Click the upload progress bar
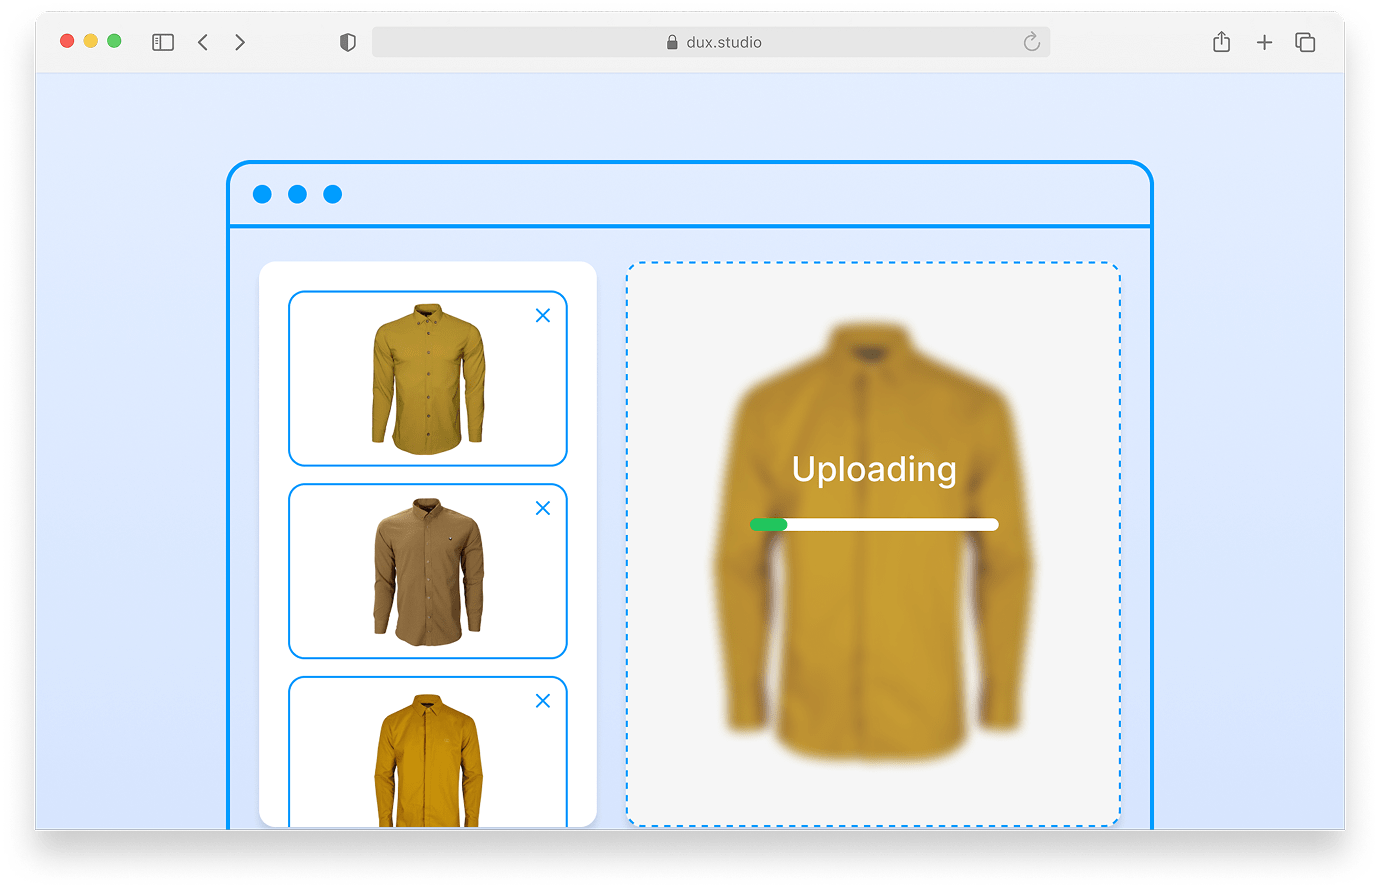 click(x=874, y=525)
